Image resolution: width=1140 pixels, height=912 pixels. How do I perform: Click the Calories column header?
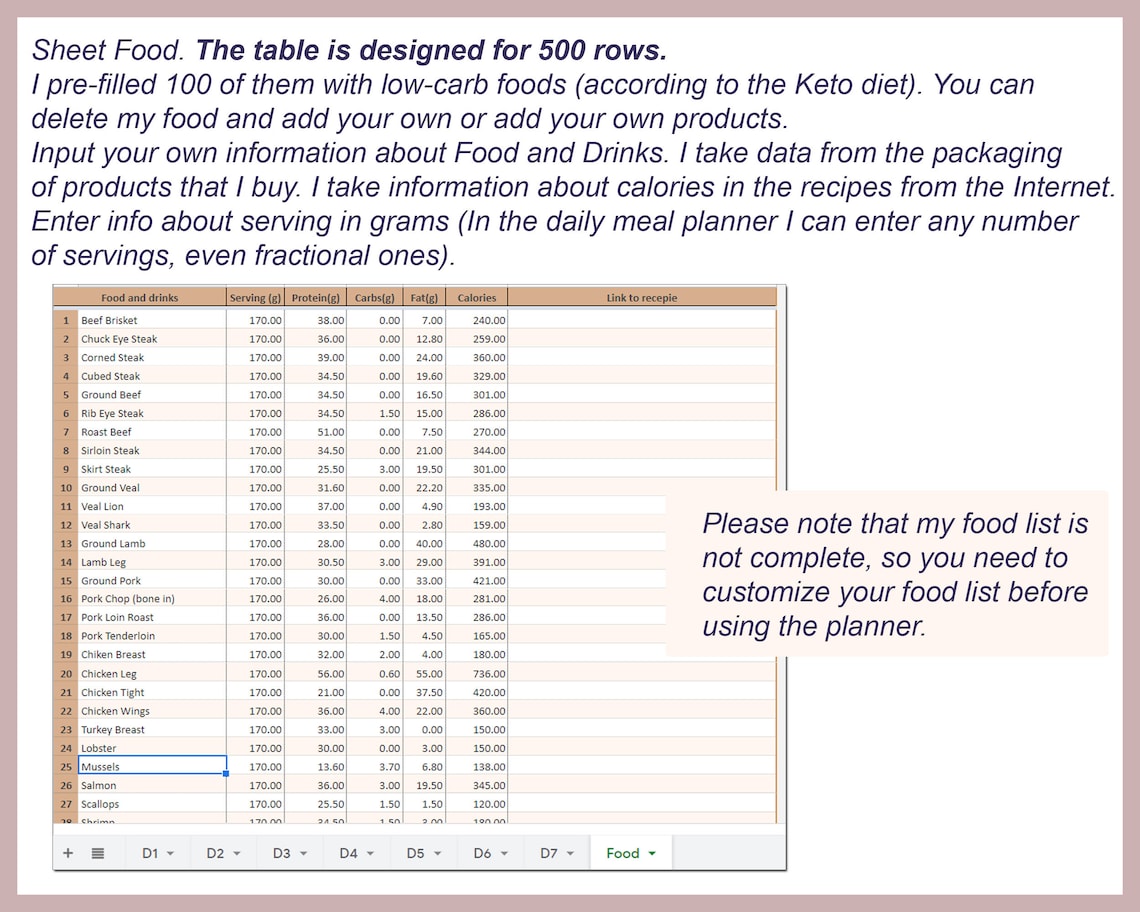(x=477, y=297)
